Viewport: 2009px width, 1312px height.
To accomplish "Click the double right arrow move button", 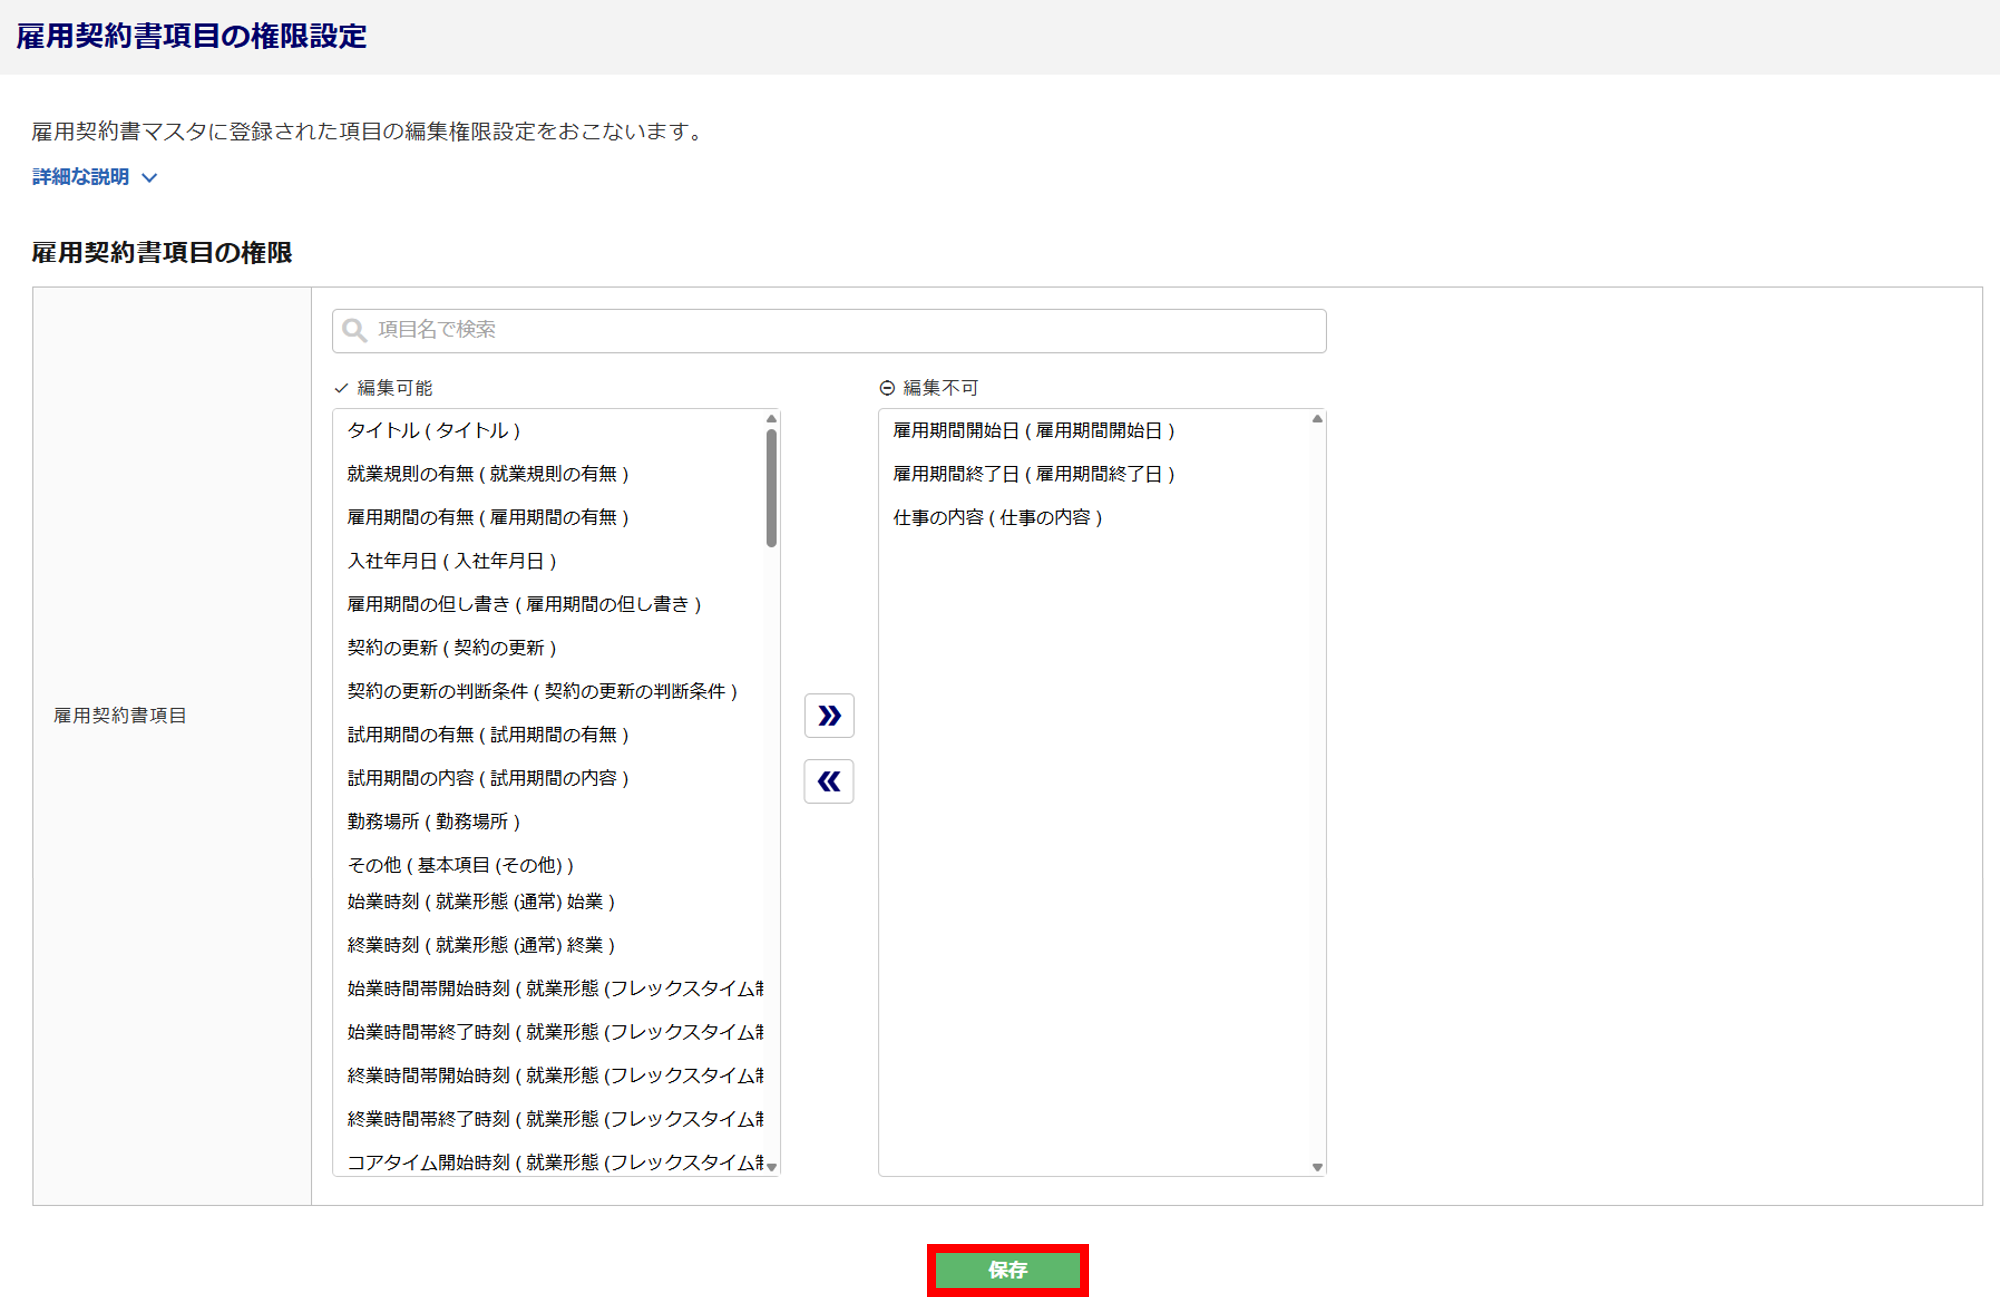I will pyautogui.click(x=829, y=716).
